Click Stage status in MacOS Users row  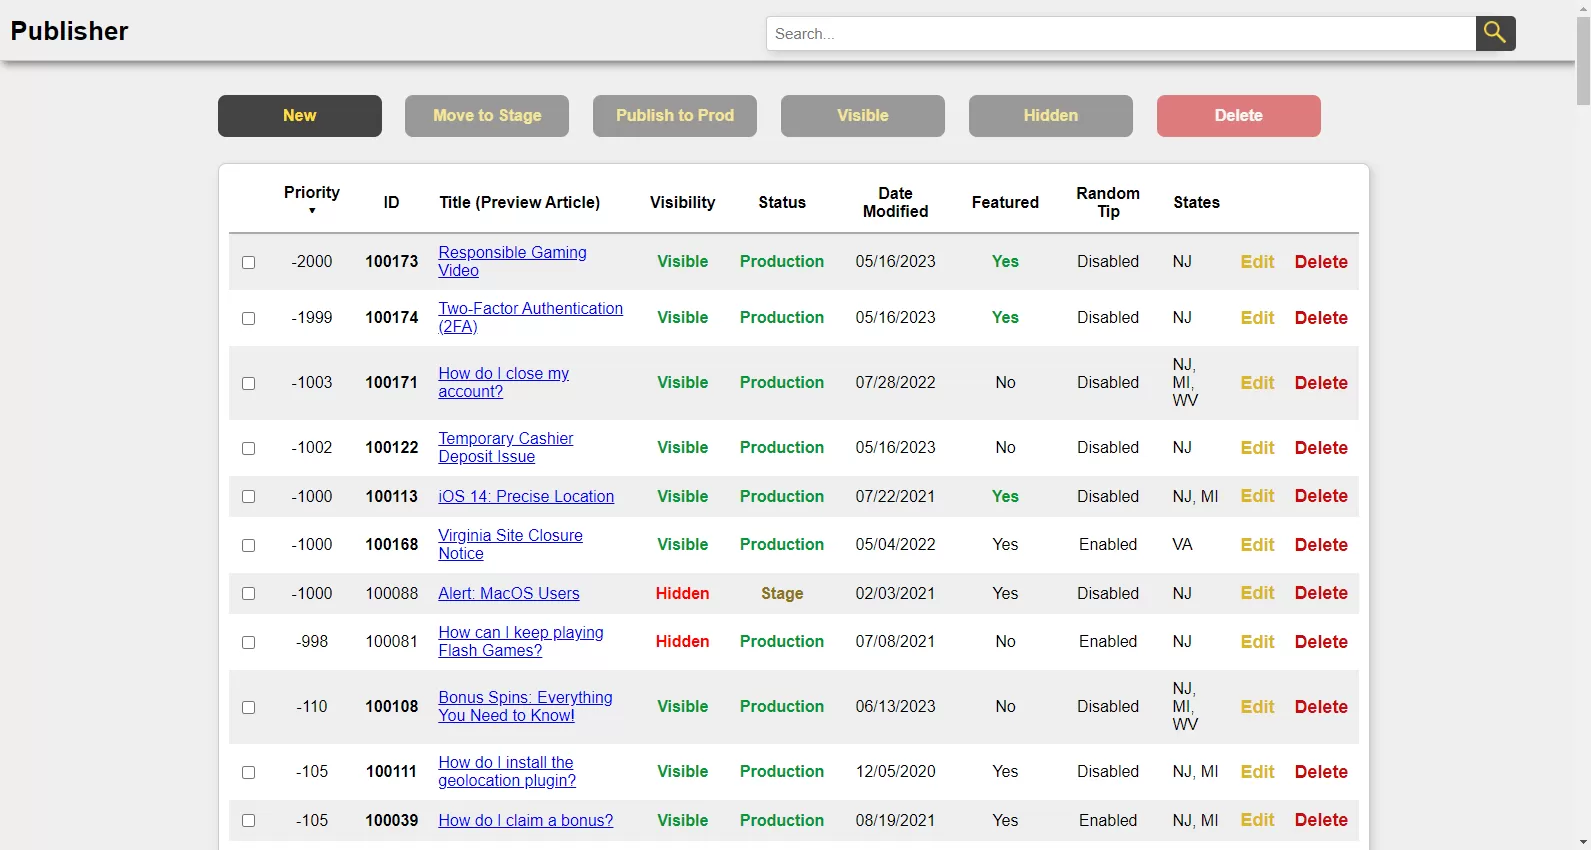coord(782,593)
